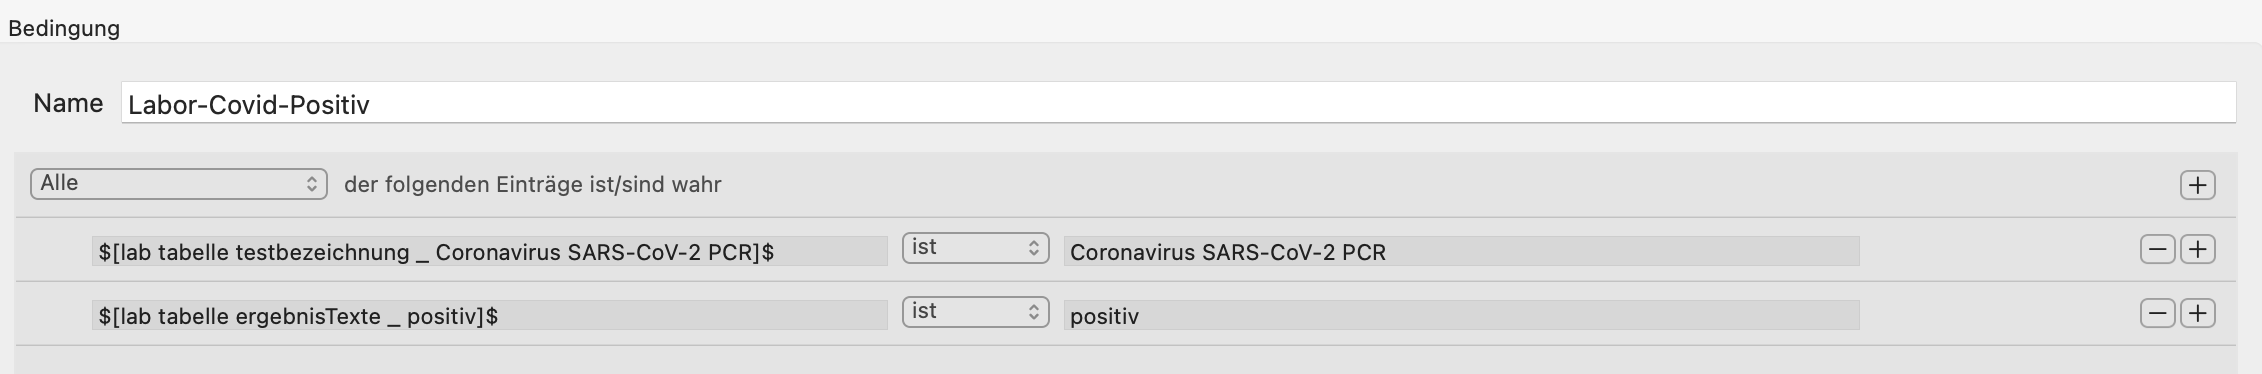Click the Bedingung section title

tap(64, 28)
